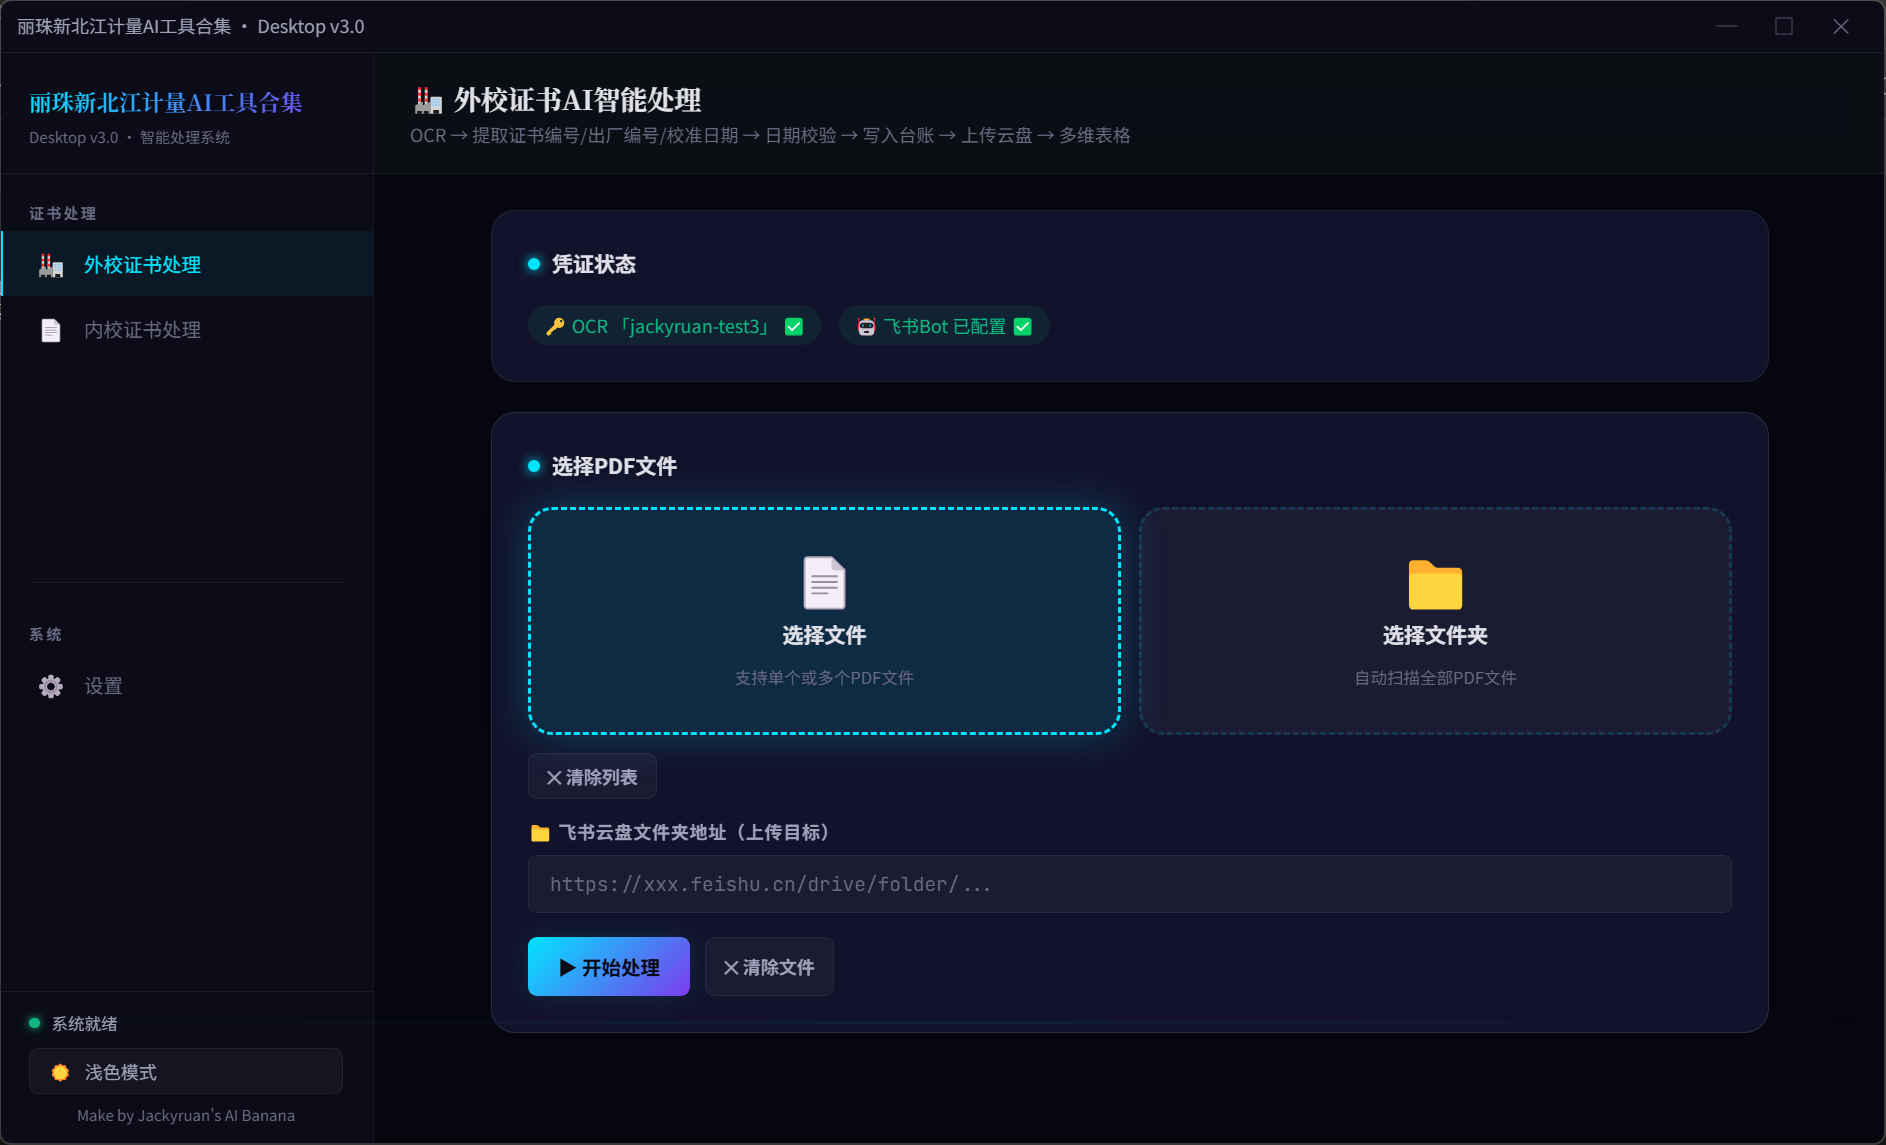
Task: Click the OCR 「jackyruan-test3」 credential badge
Action: pos(674,326)
